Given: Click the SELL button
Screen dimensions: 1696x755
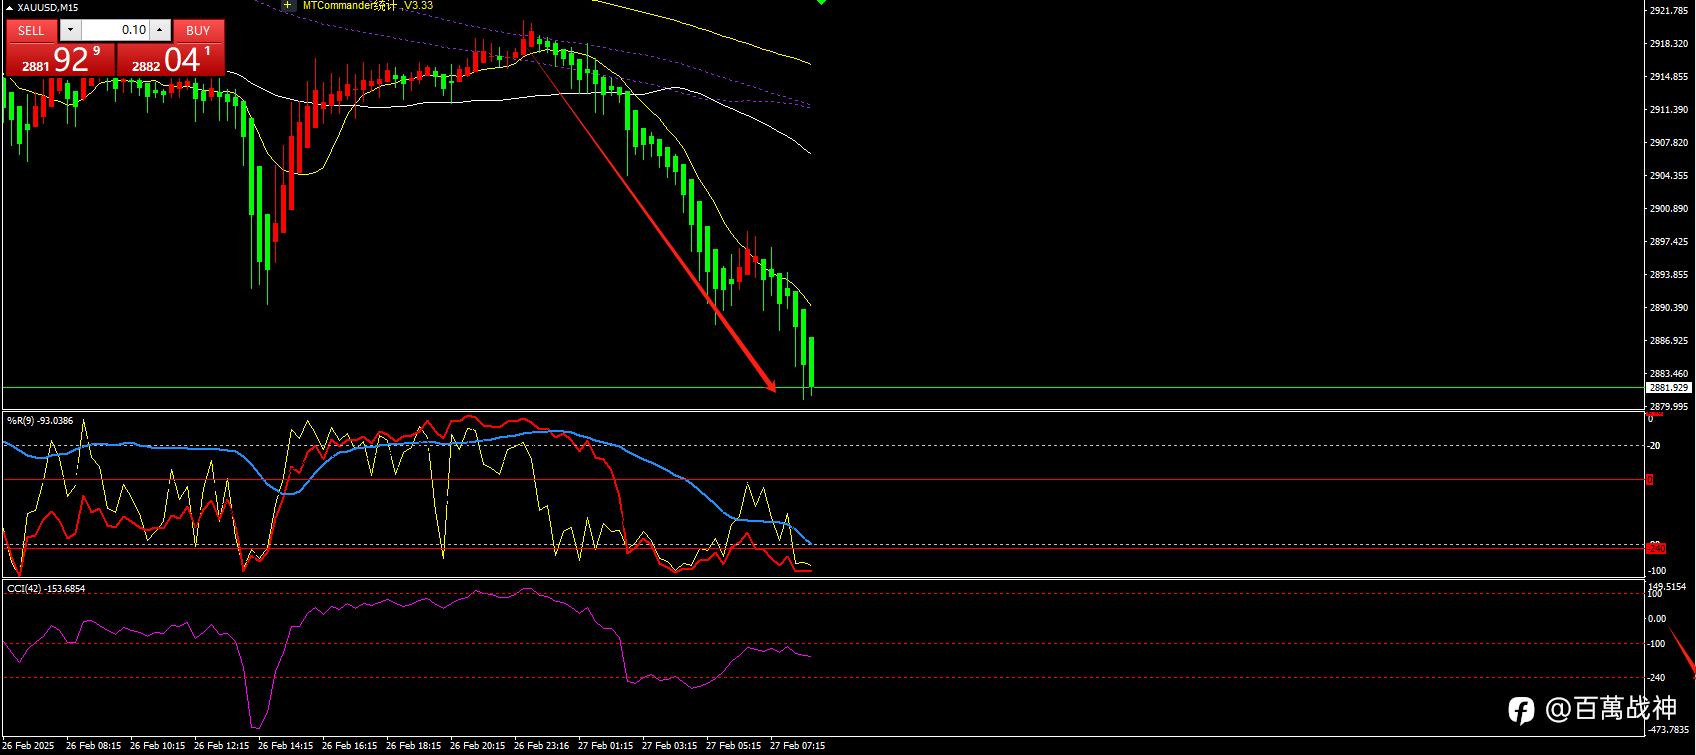Looking at the screenshot, I should [x=31, y=31].
